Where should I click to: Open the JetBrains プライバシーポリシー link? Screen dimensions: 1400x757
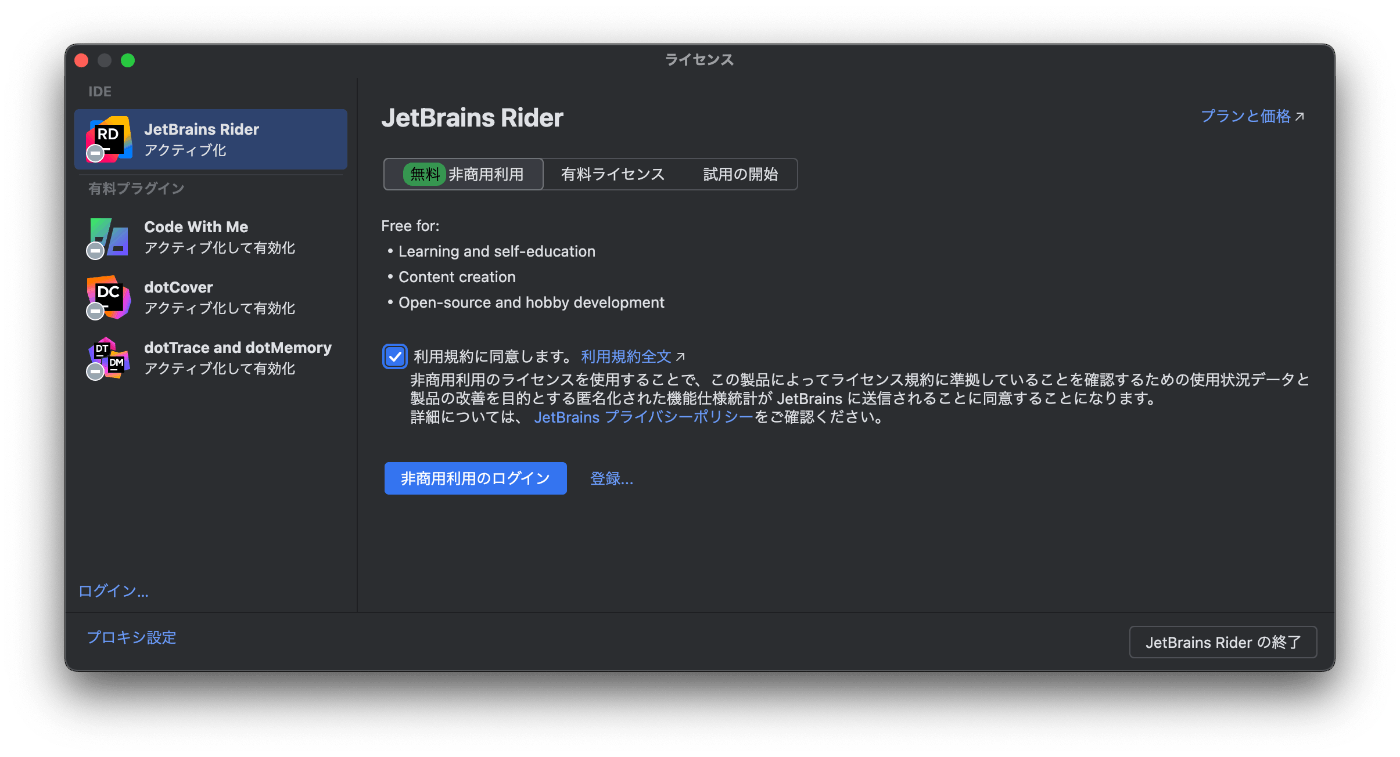644,417
